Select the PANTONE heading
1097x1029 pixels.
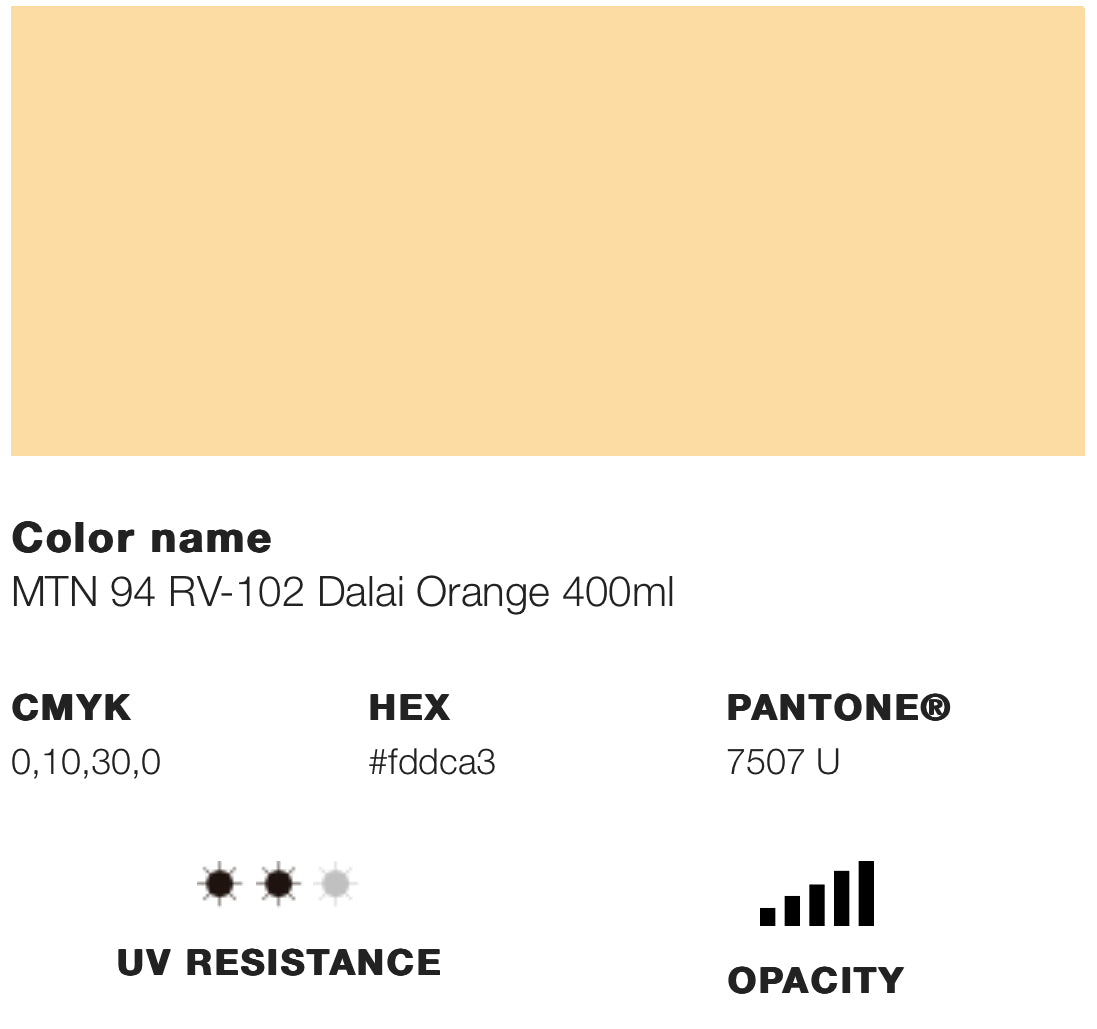(x=838, y=708)
